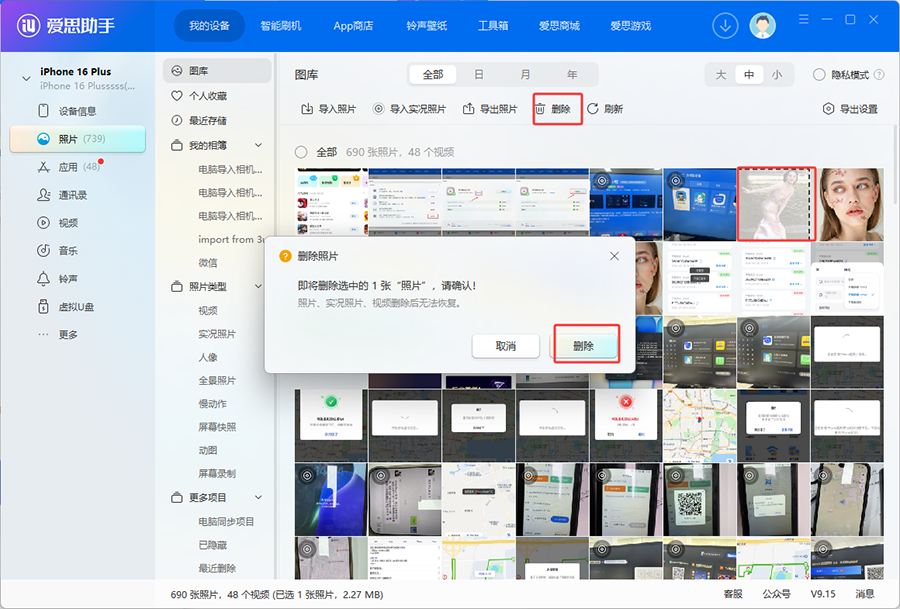This screenshot has height=609, width=900.
Task: Click 导入实况照片 live photo import
Action: pyautogui.click(x=409, y=108)
